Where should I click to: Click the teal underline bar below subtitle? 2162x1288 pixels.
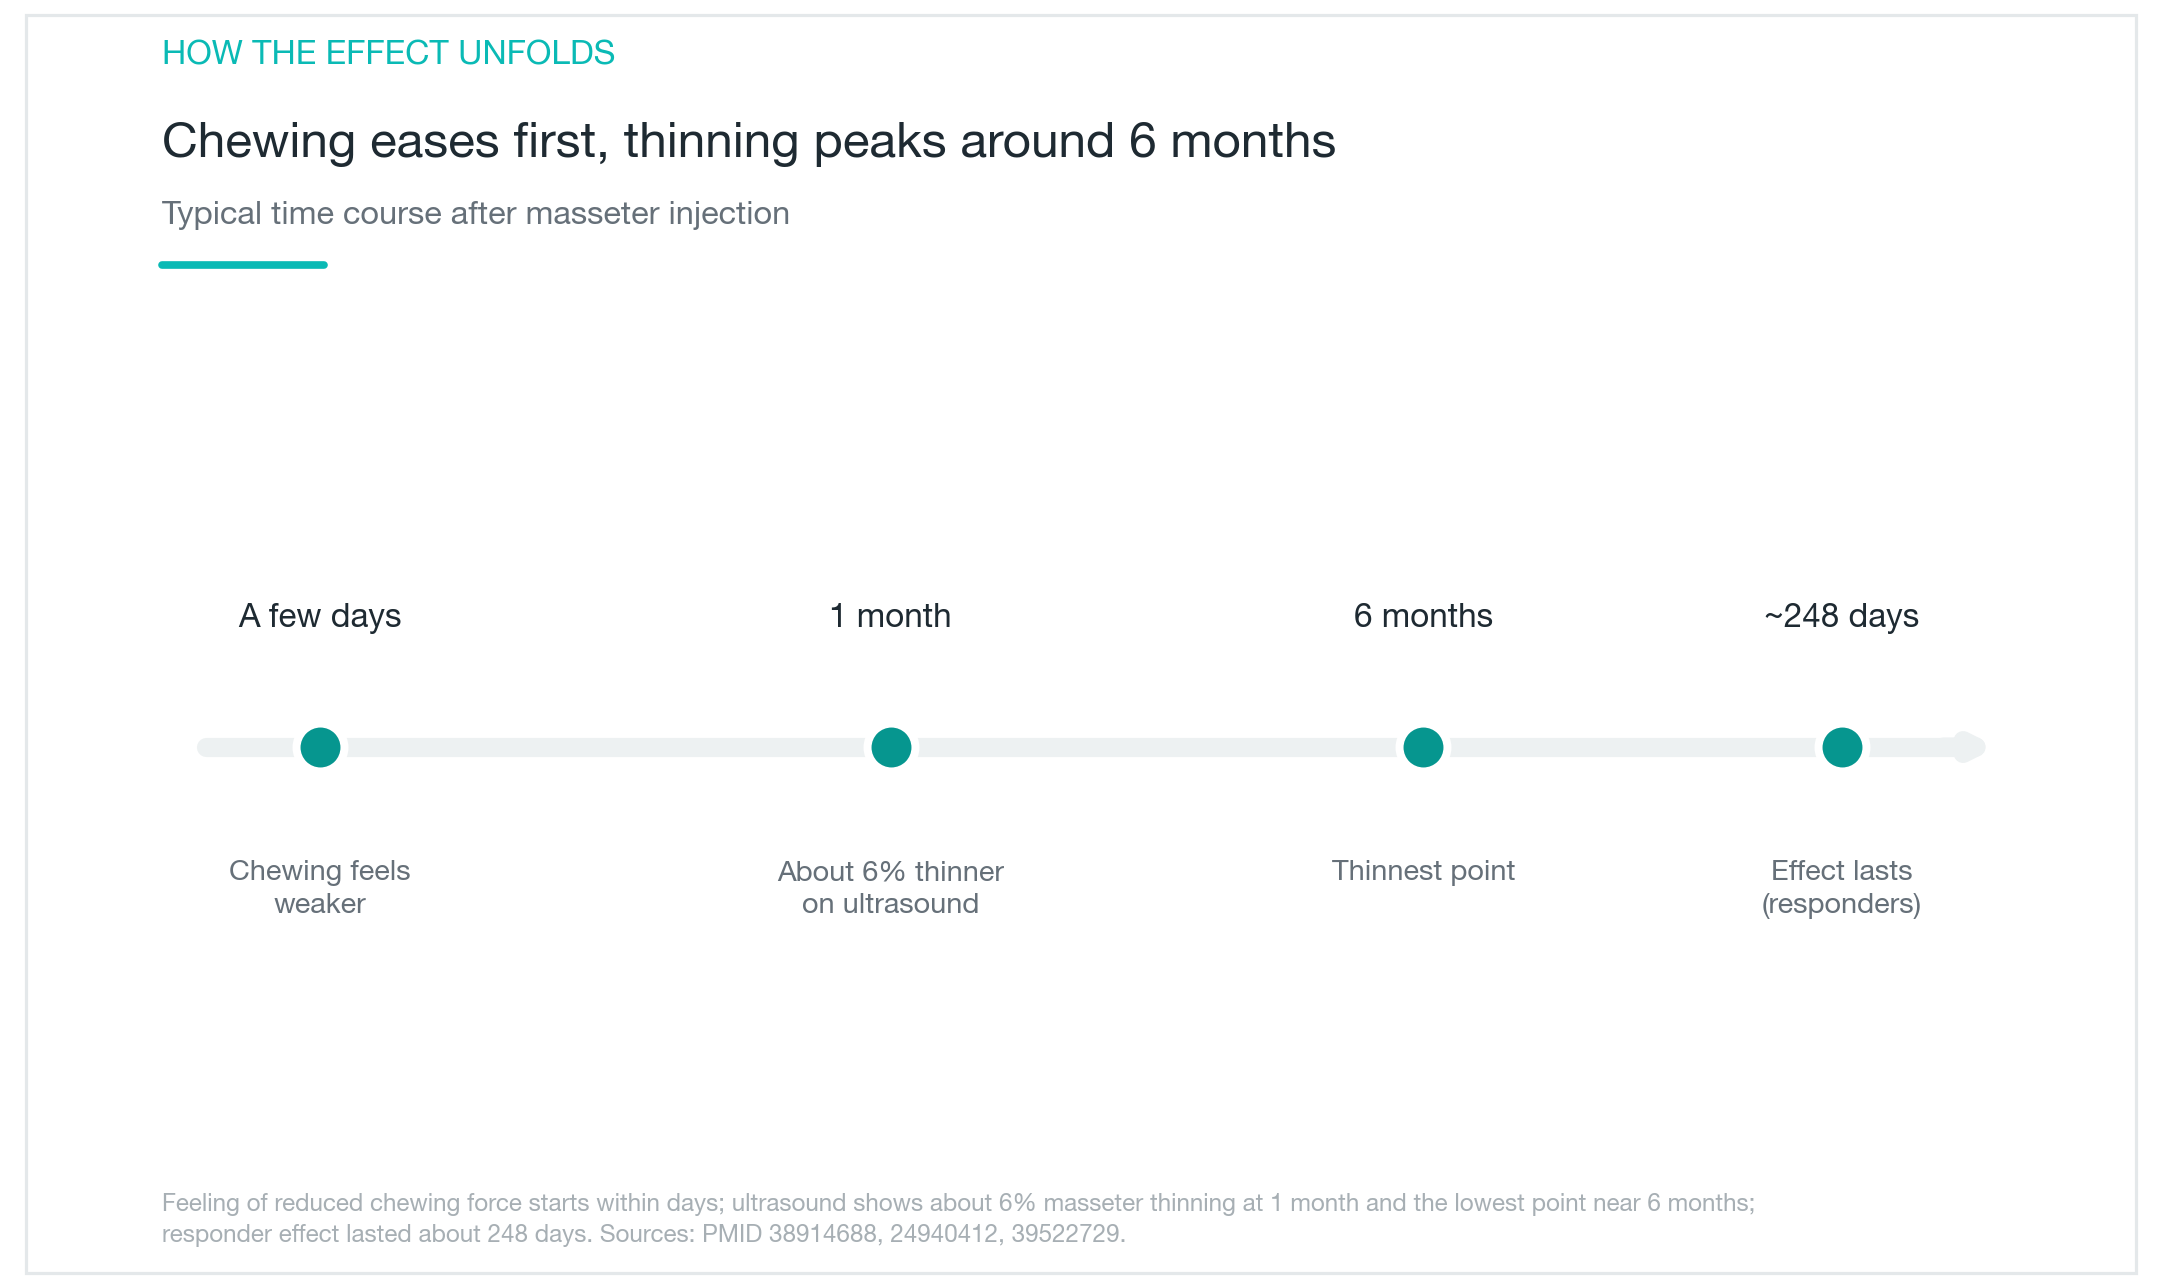243,265
